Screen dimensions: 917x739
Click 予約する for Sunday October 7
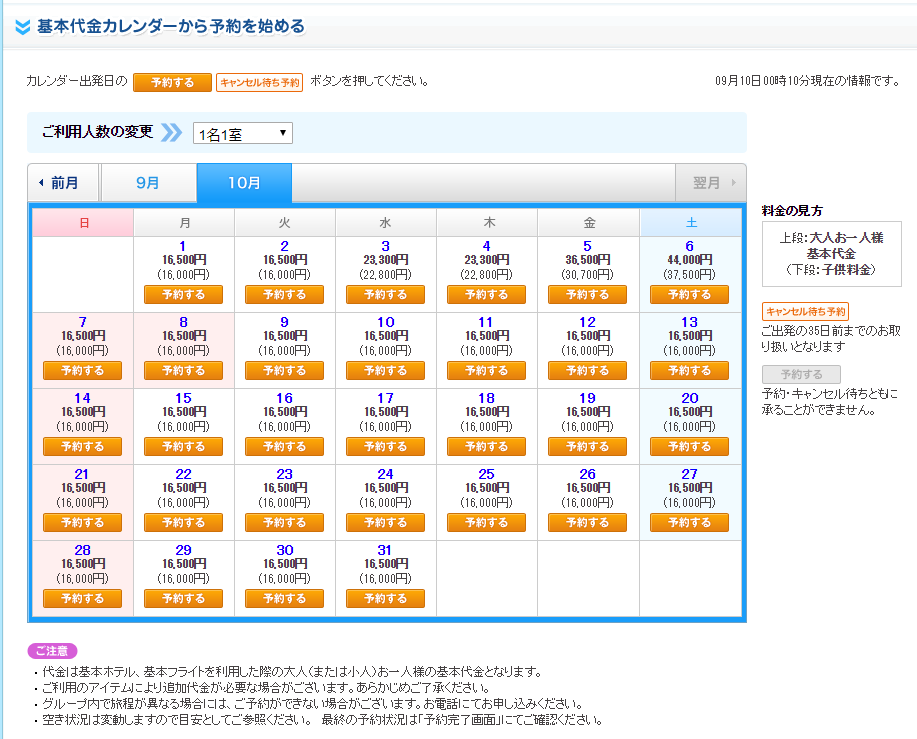click(82, 371)
